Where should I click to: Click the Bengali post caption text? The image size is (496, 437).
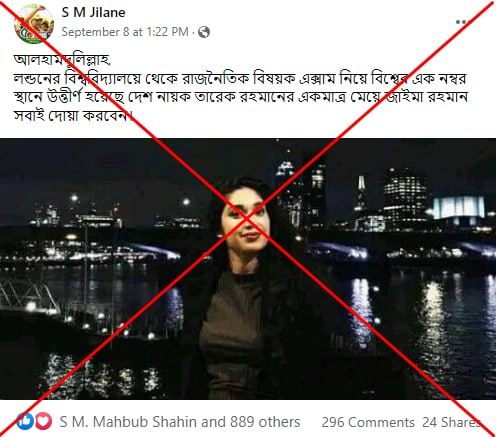click(x=241, y=88)
